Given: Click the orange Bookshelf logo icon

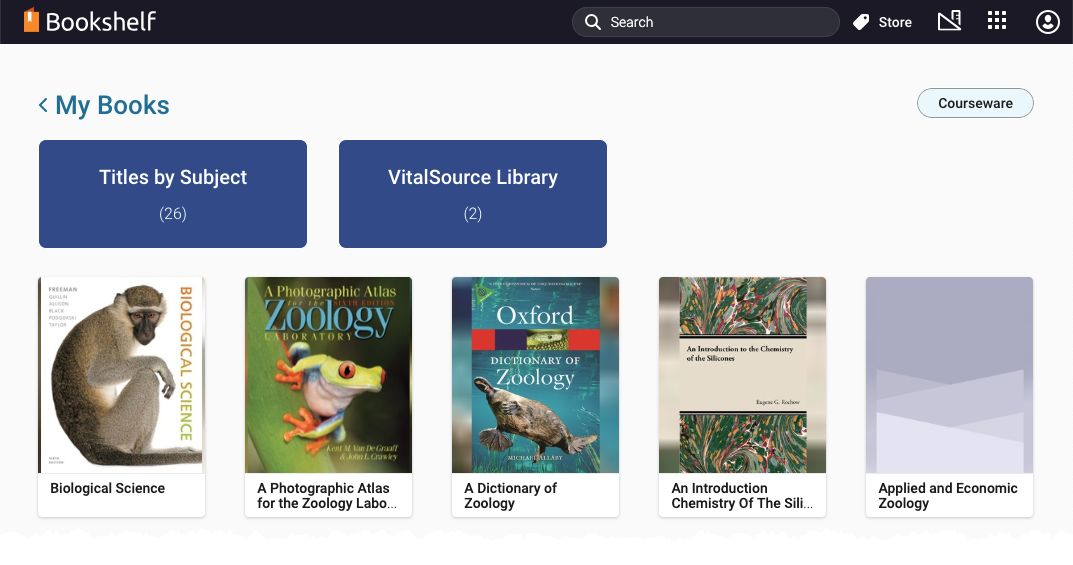Looking at the screenshot, I should [32, 21].
